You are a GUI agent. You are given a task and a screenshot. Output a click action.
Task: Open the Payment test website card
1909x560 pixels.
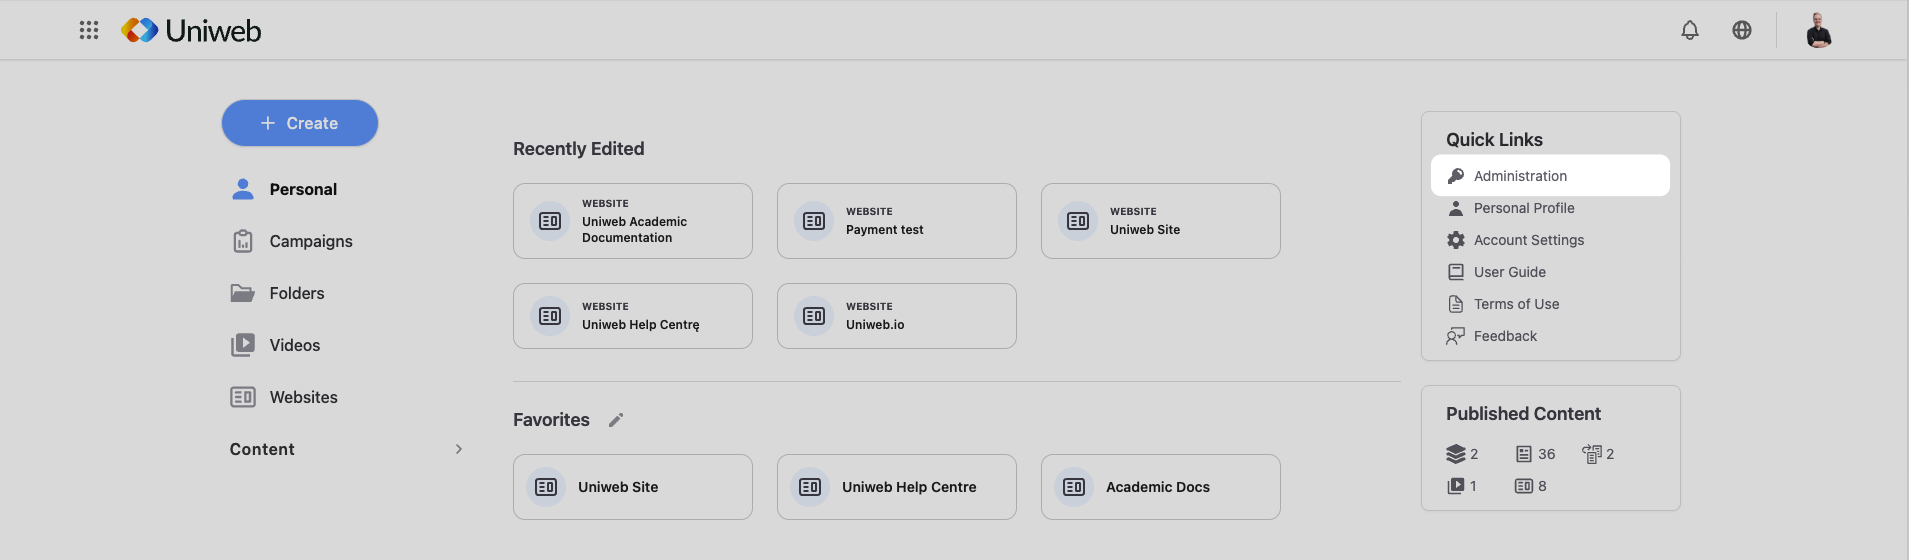pos(897,221)
